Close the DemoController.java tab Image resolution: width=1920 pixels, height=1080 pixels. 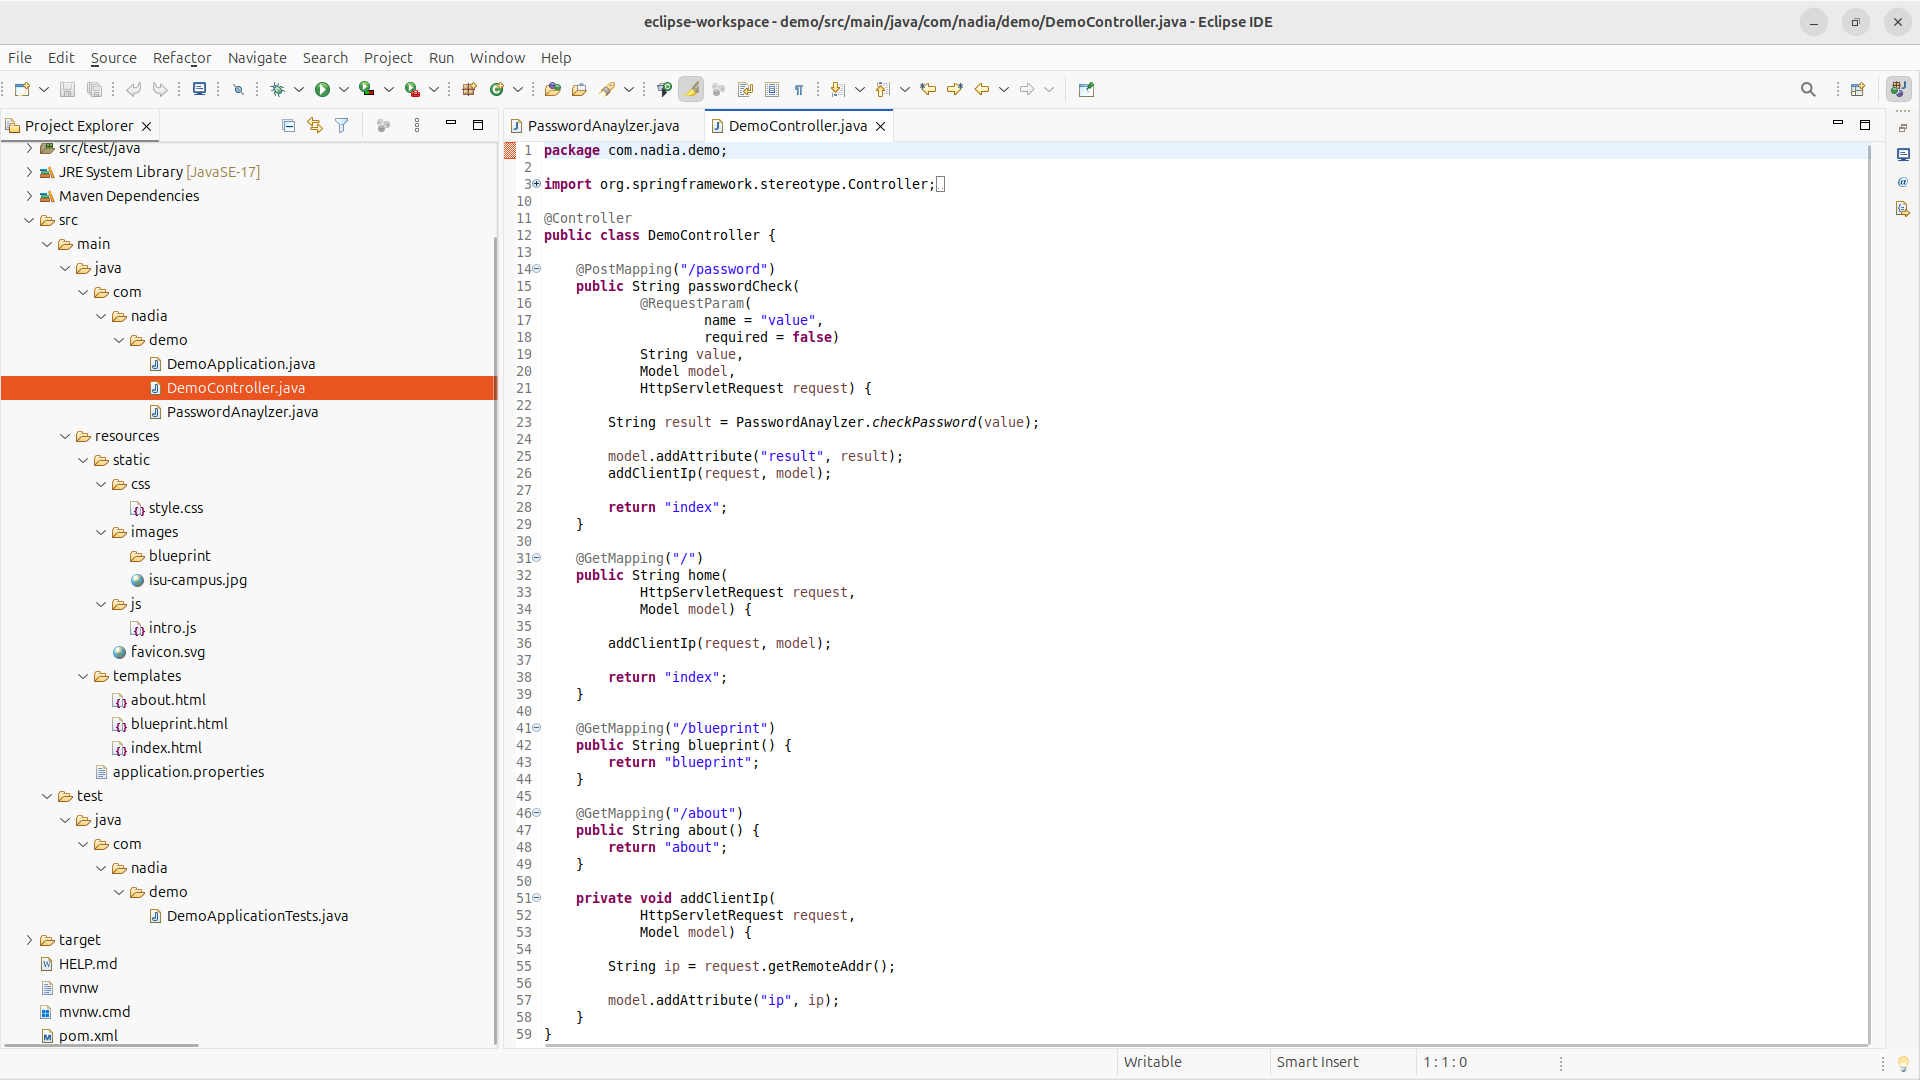coord(881,126)
